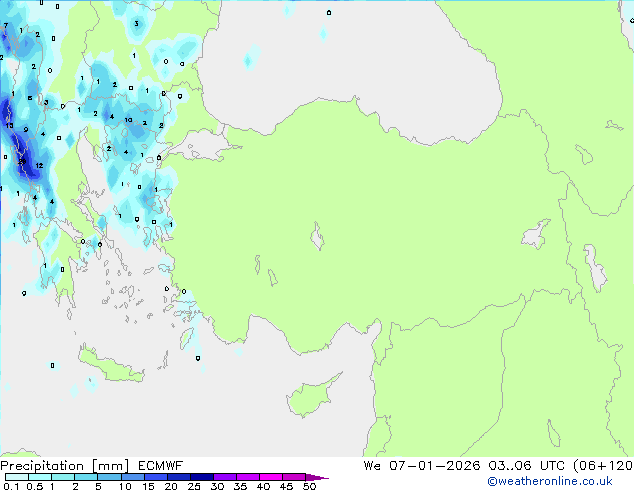The image size is (634, 490).
Task: Click the 5–10 mm legend swatch
Action: 109,477
